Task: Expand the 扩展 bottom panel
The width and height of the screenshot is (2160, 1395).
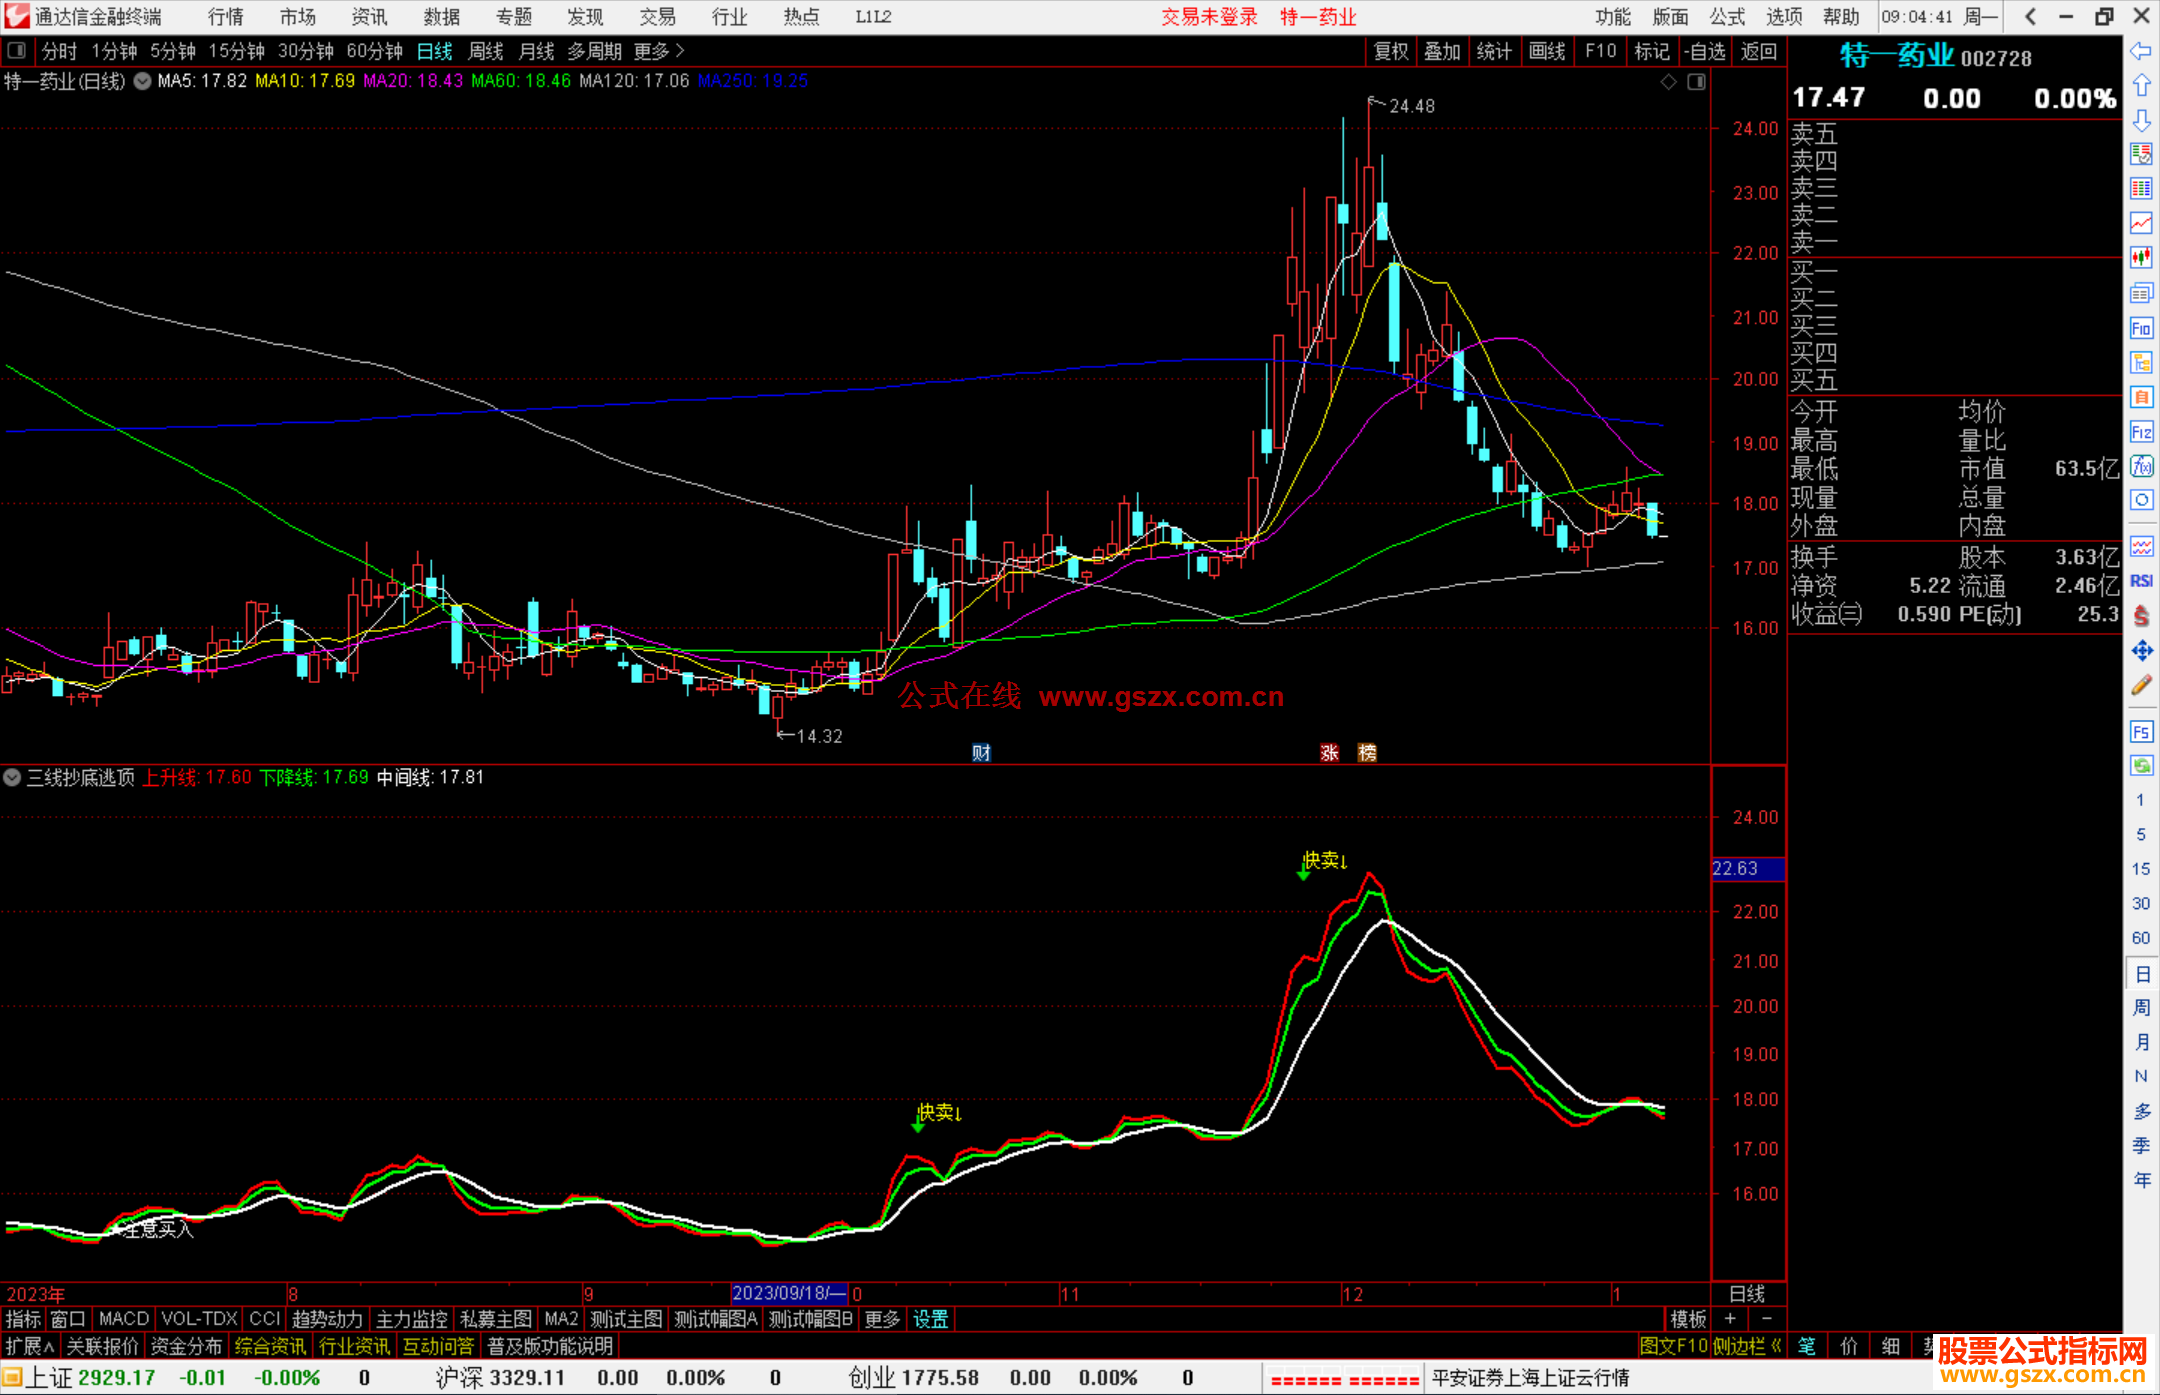Action: (30, 1346)
